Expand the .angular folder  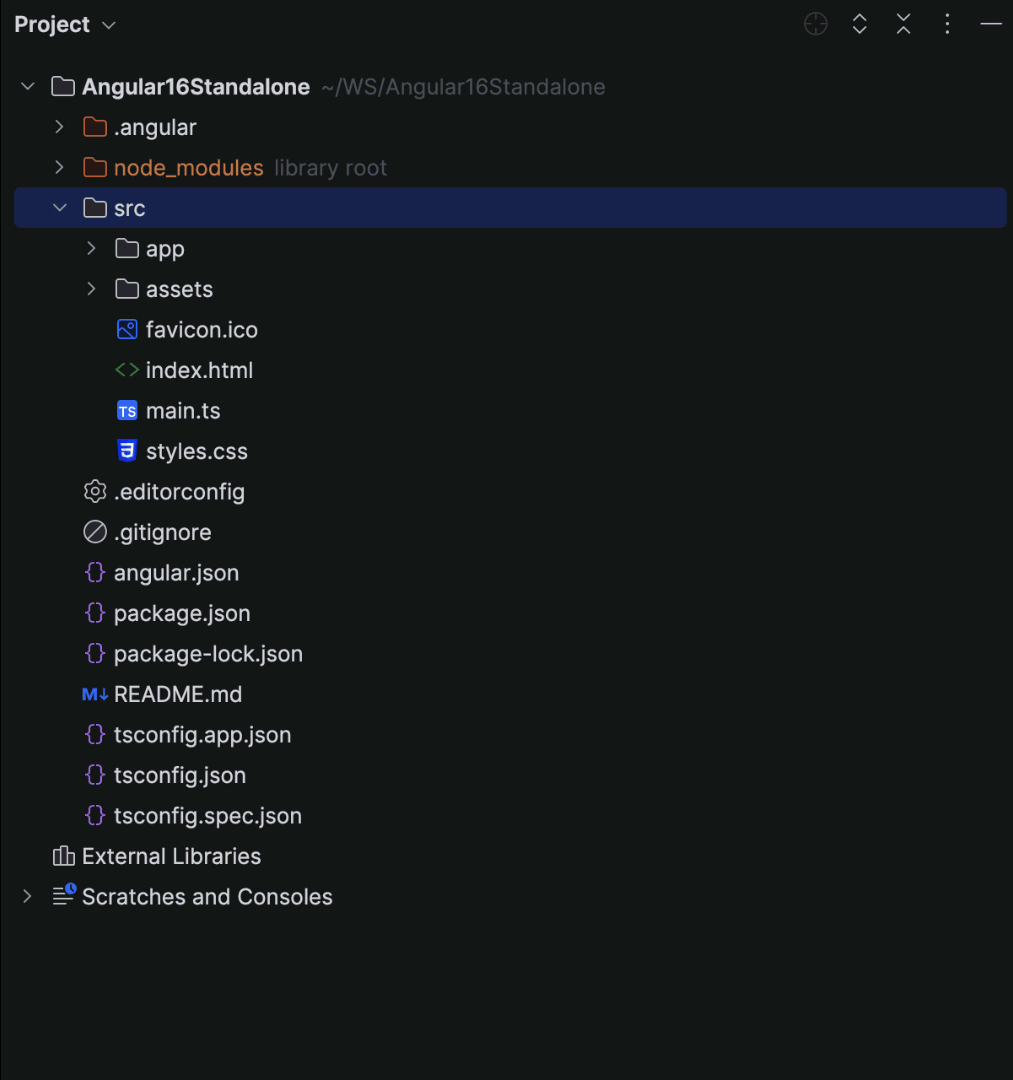point(59,127)
